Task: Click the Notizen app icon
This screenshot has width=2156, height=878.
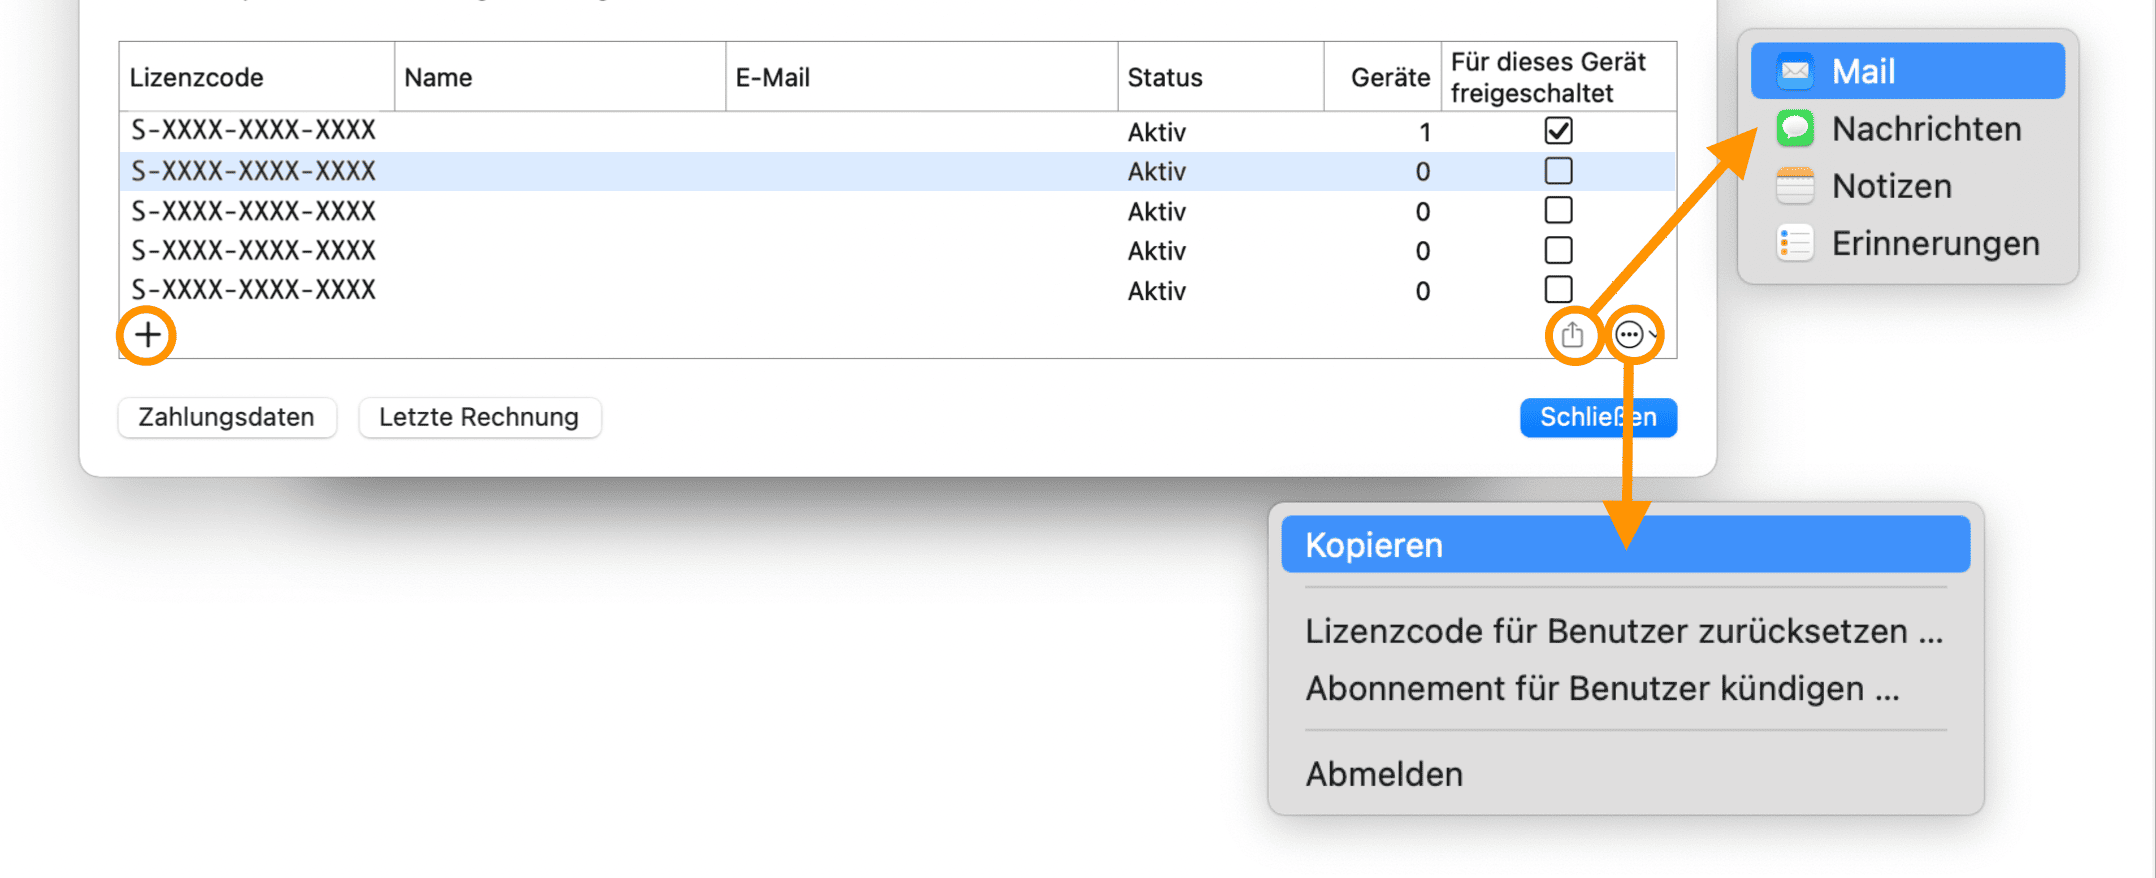Action: pos(1795,186)
